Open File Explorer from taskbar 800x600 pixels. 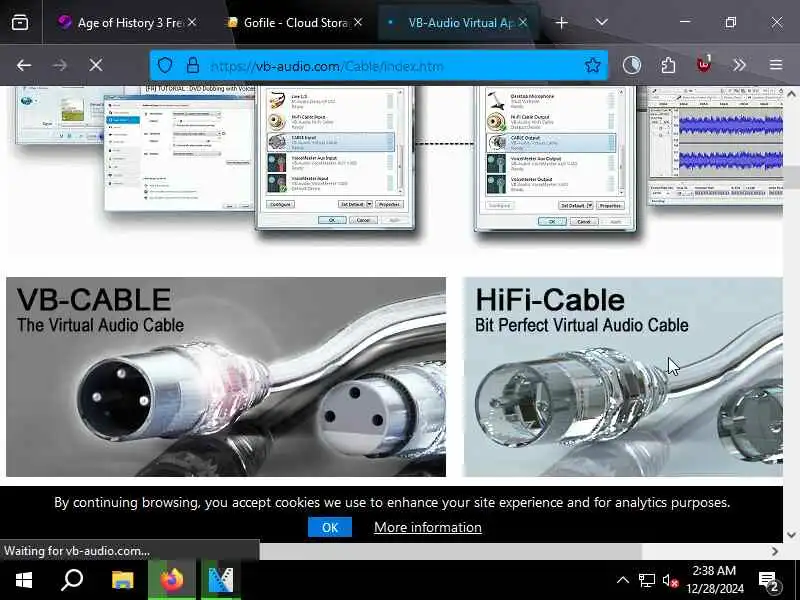(x=122, y=580)
